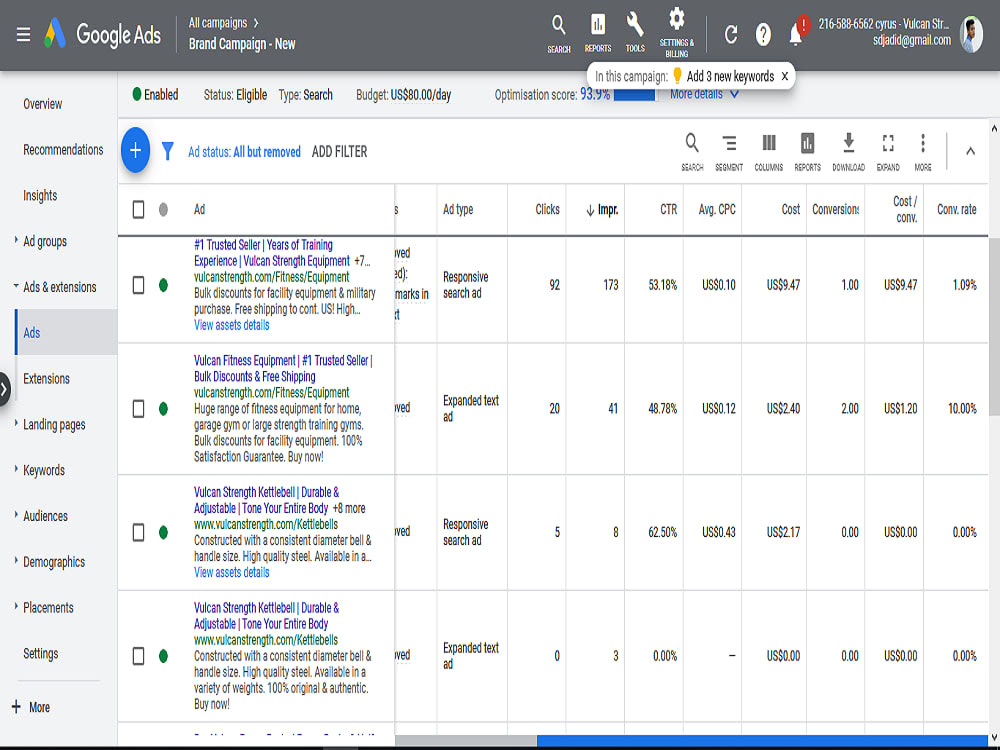Select the Kettlebell expanded text ad checkbox

coord(138,656)
